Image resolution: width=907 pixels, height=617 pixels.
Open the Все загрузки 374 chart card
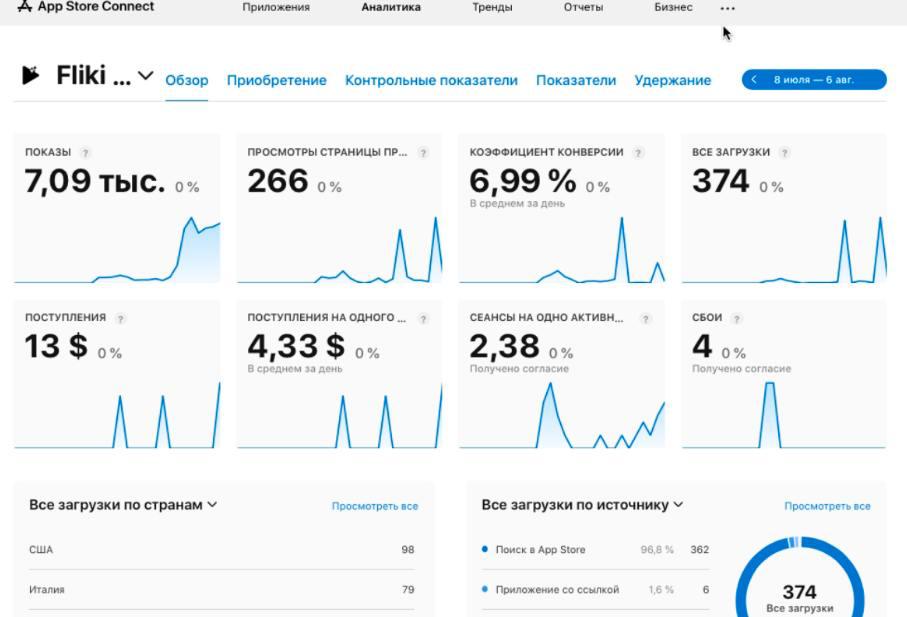point(784,209)
